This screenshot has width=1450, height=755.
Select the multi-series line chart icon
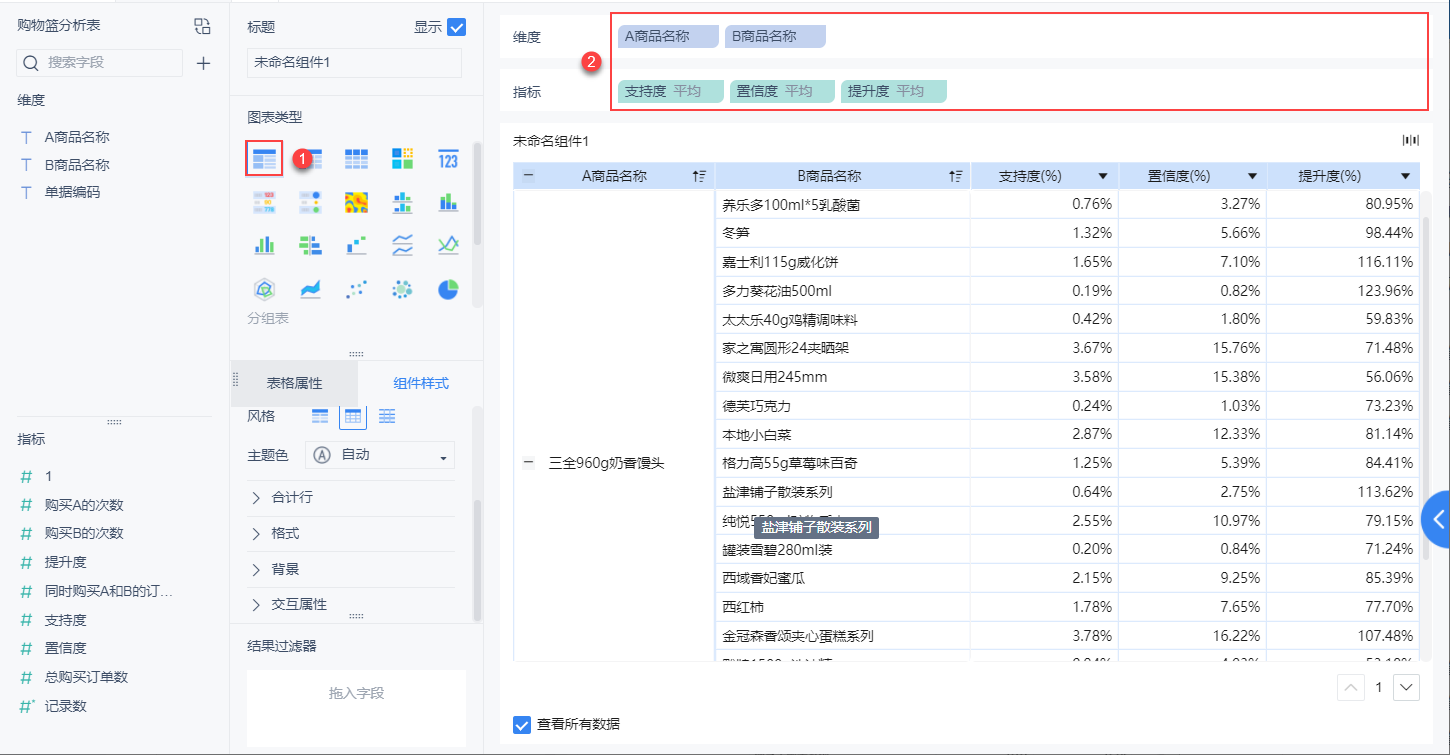[x=448, y=244]
